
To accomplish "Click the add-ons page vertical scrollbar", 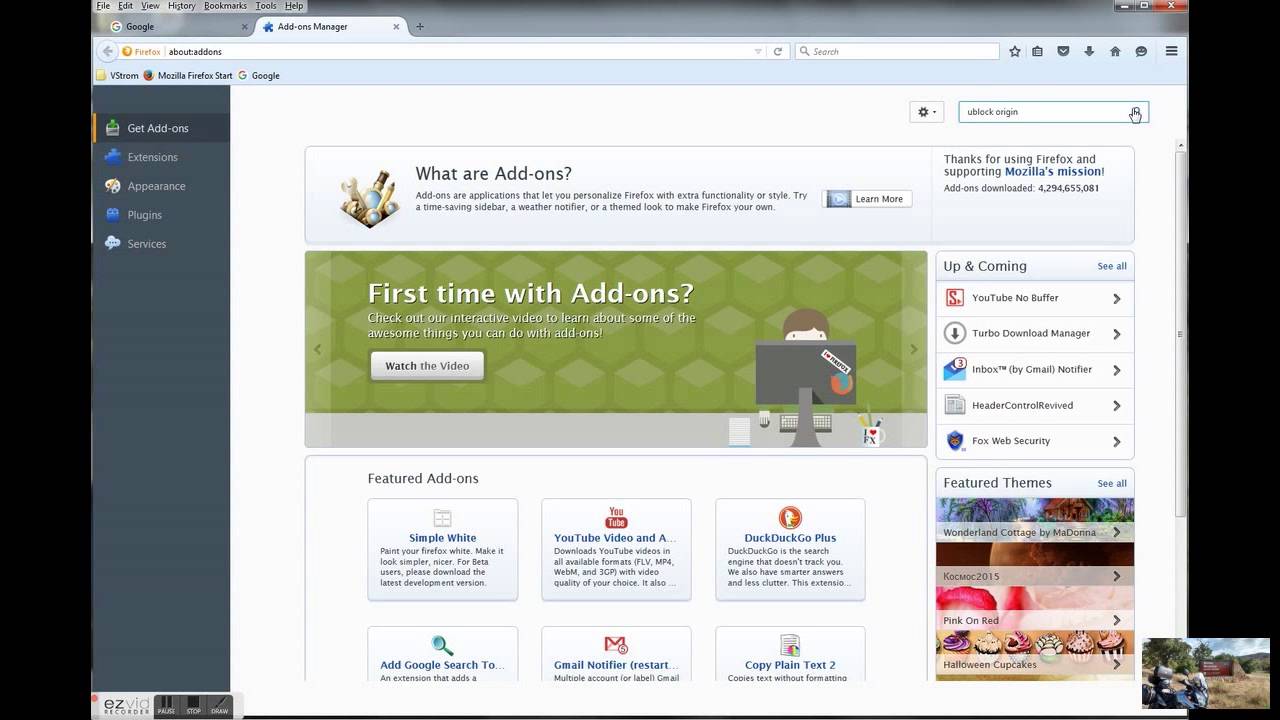I will tap(1180, 334).
